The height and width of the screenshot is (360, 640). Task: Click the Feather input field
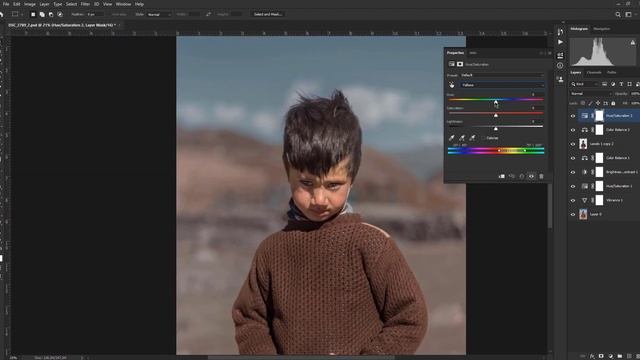click(x=95, y=14)
